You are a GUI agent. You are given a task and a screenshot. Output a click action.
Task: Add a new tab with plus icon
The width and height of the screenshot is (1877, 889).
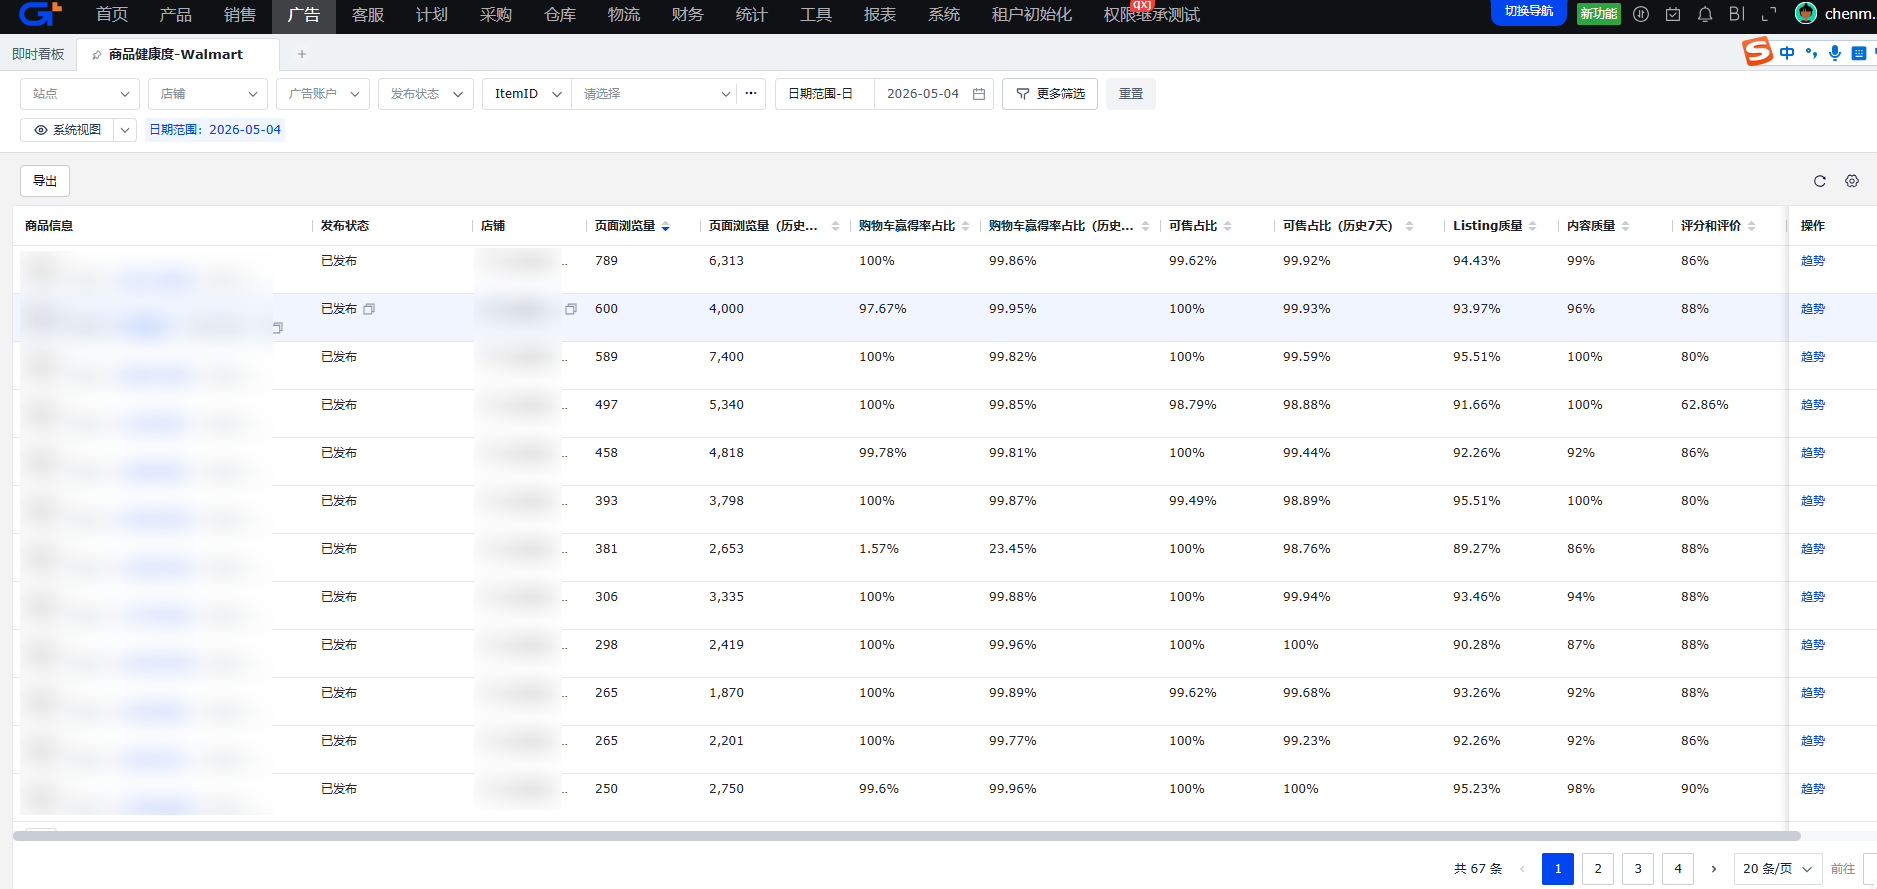[x=302, y=54]
